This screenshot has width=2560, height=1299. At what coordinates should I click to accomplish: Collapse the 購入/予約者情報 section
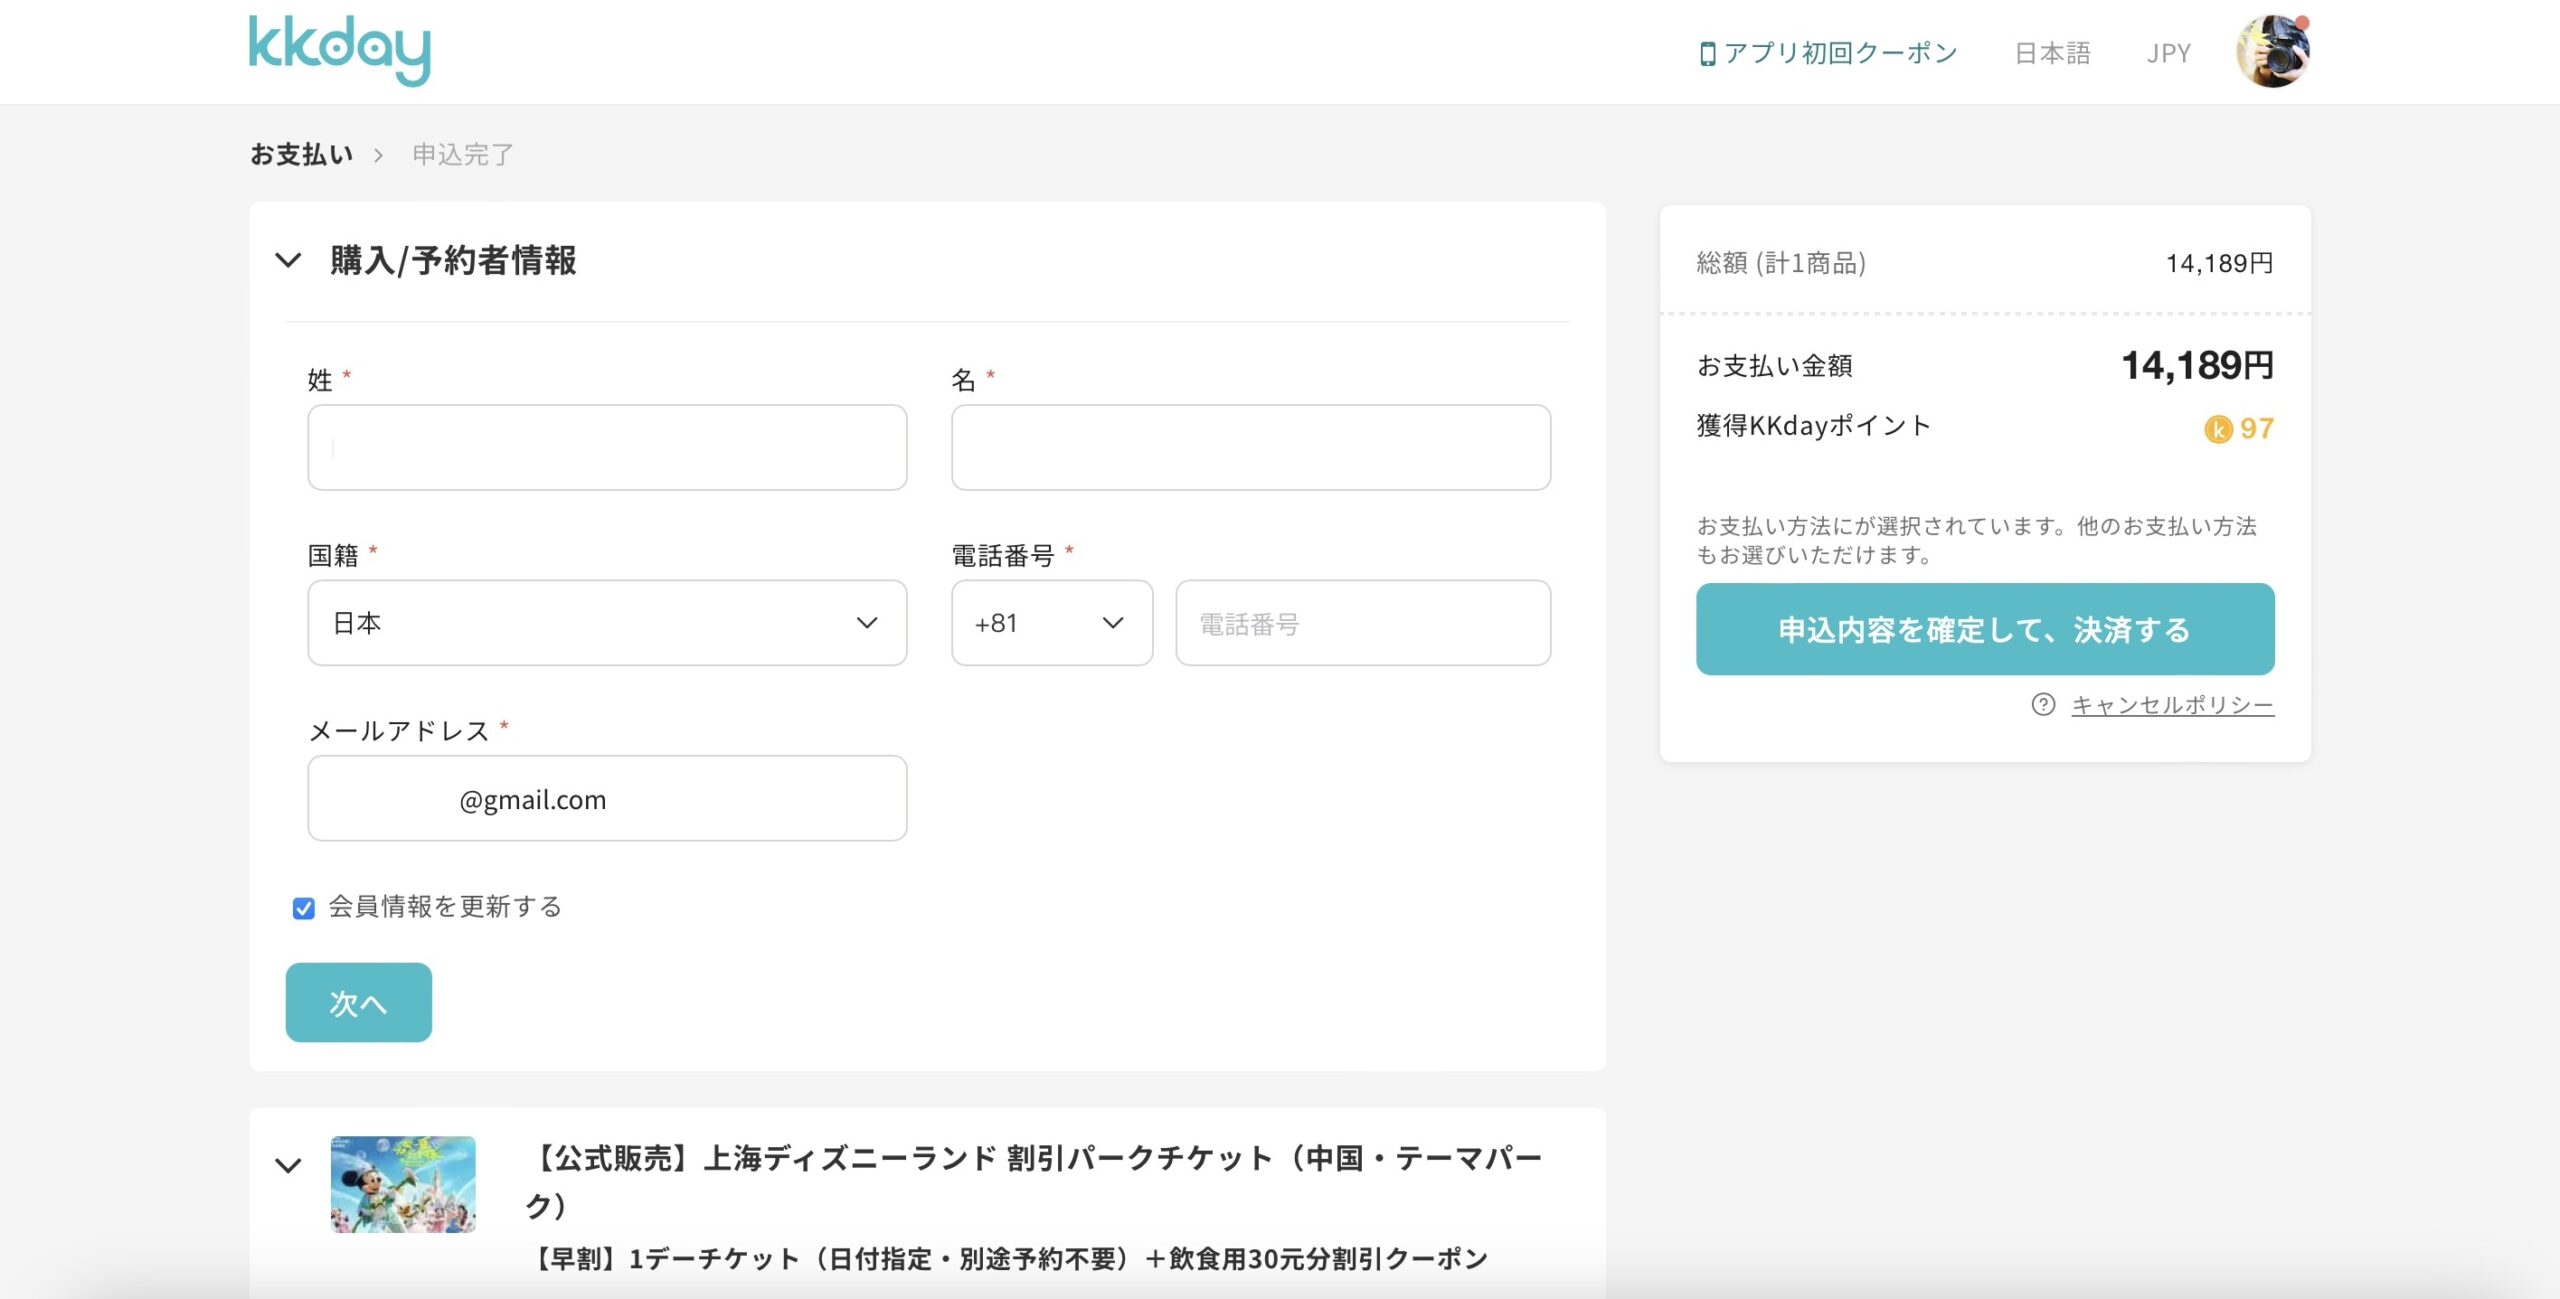point(288,261)
